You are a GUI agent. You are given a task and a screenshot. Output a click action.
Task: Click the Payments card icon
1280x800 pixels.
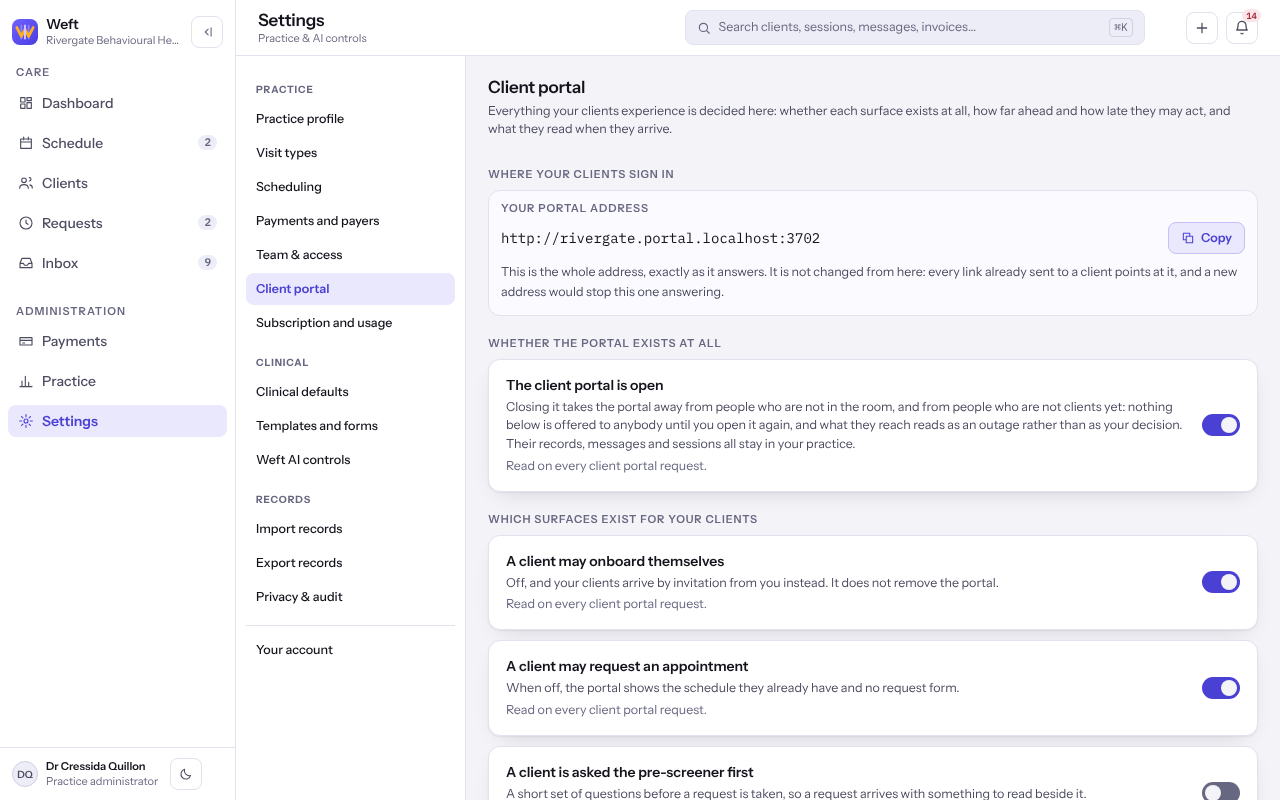point(26,341)
